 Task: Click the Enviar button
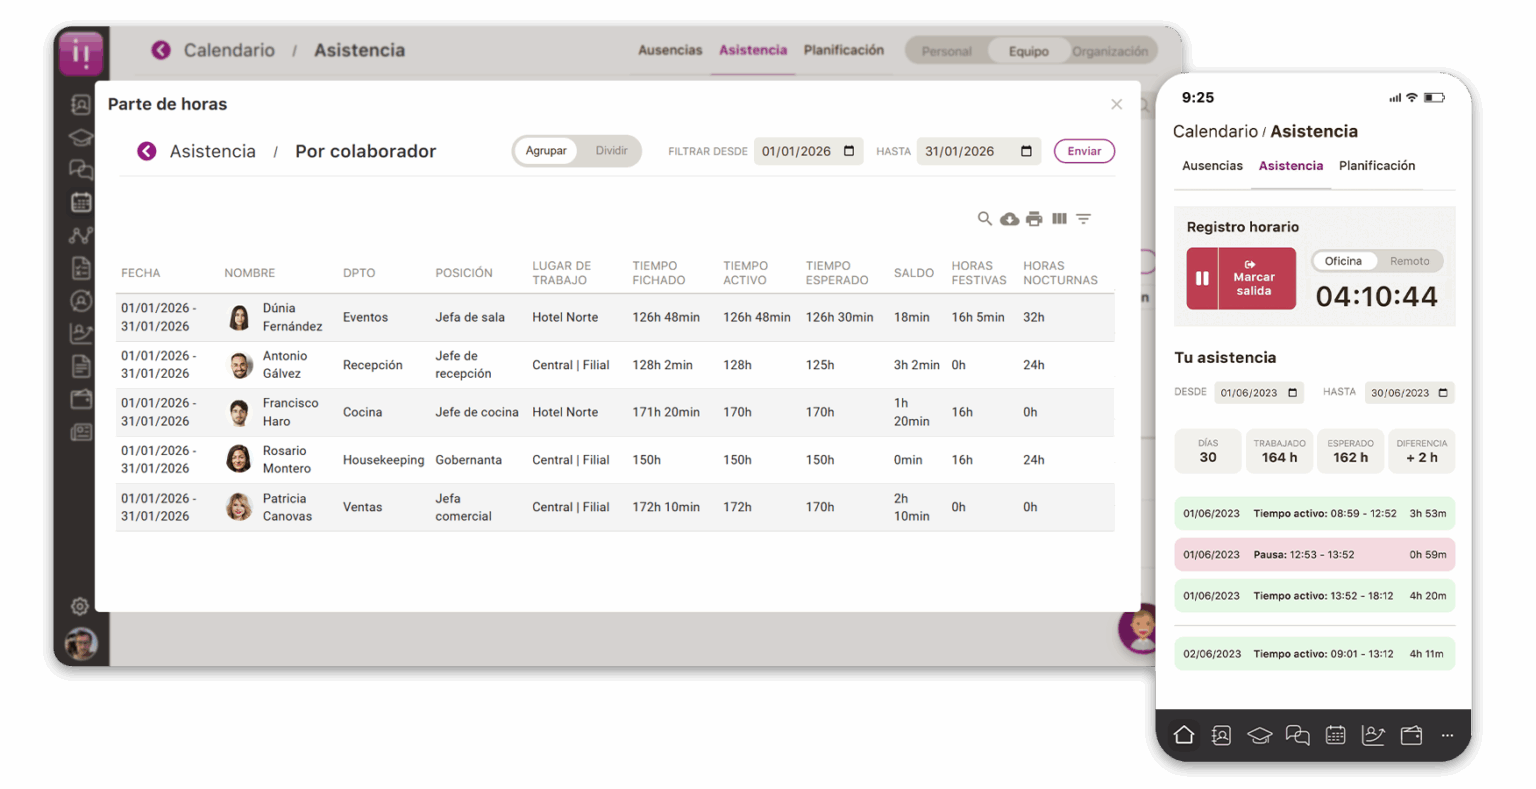coord(1084,151)
